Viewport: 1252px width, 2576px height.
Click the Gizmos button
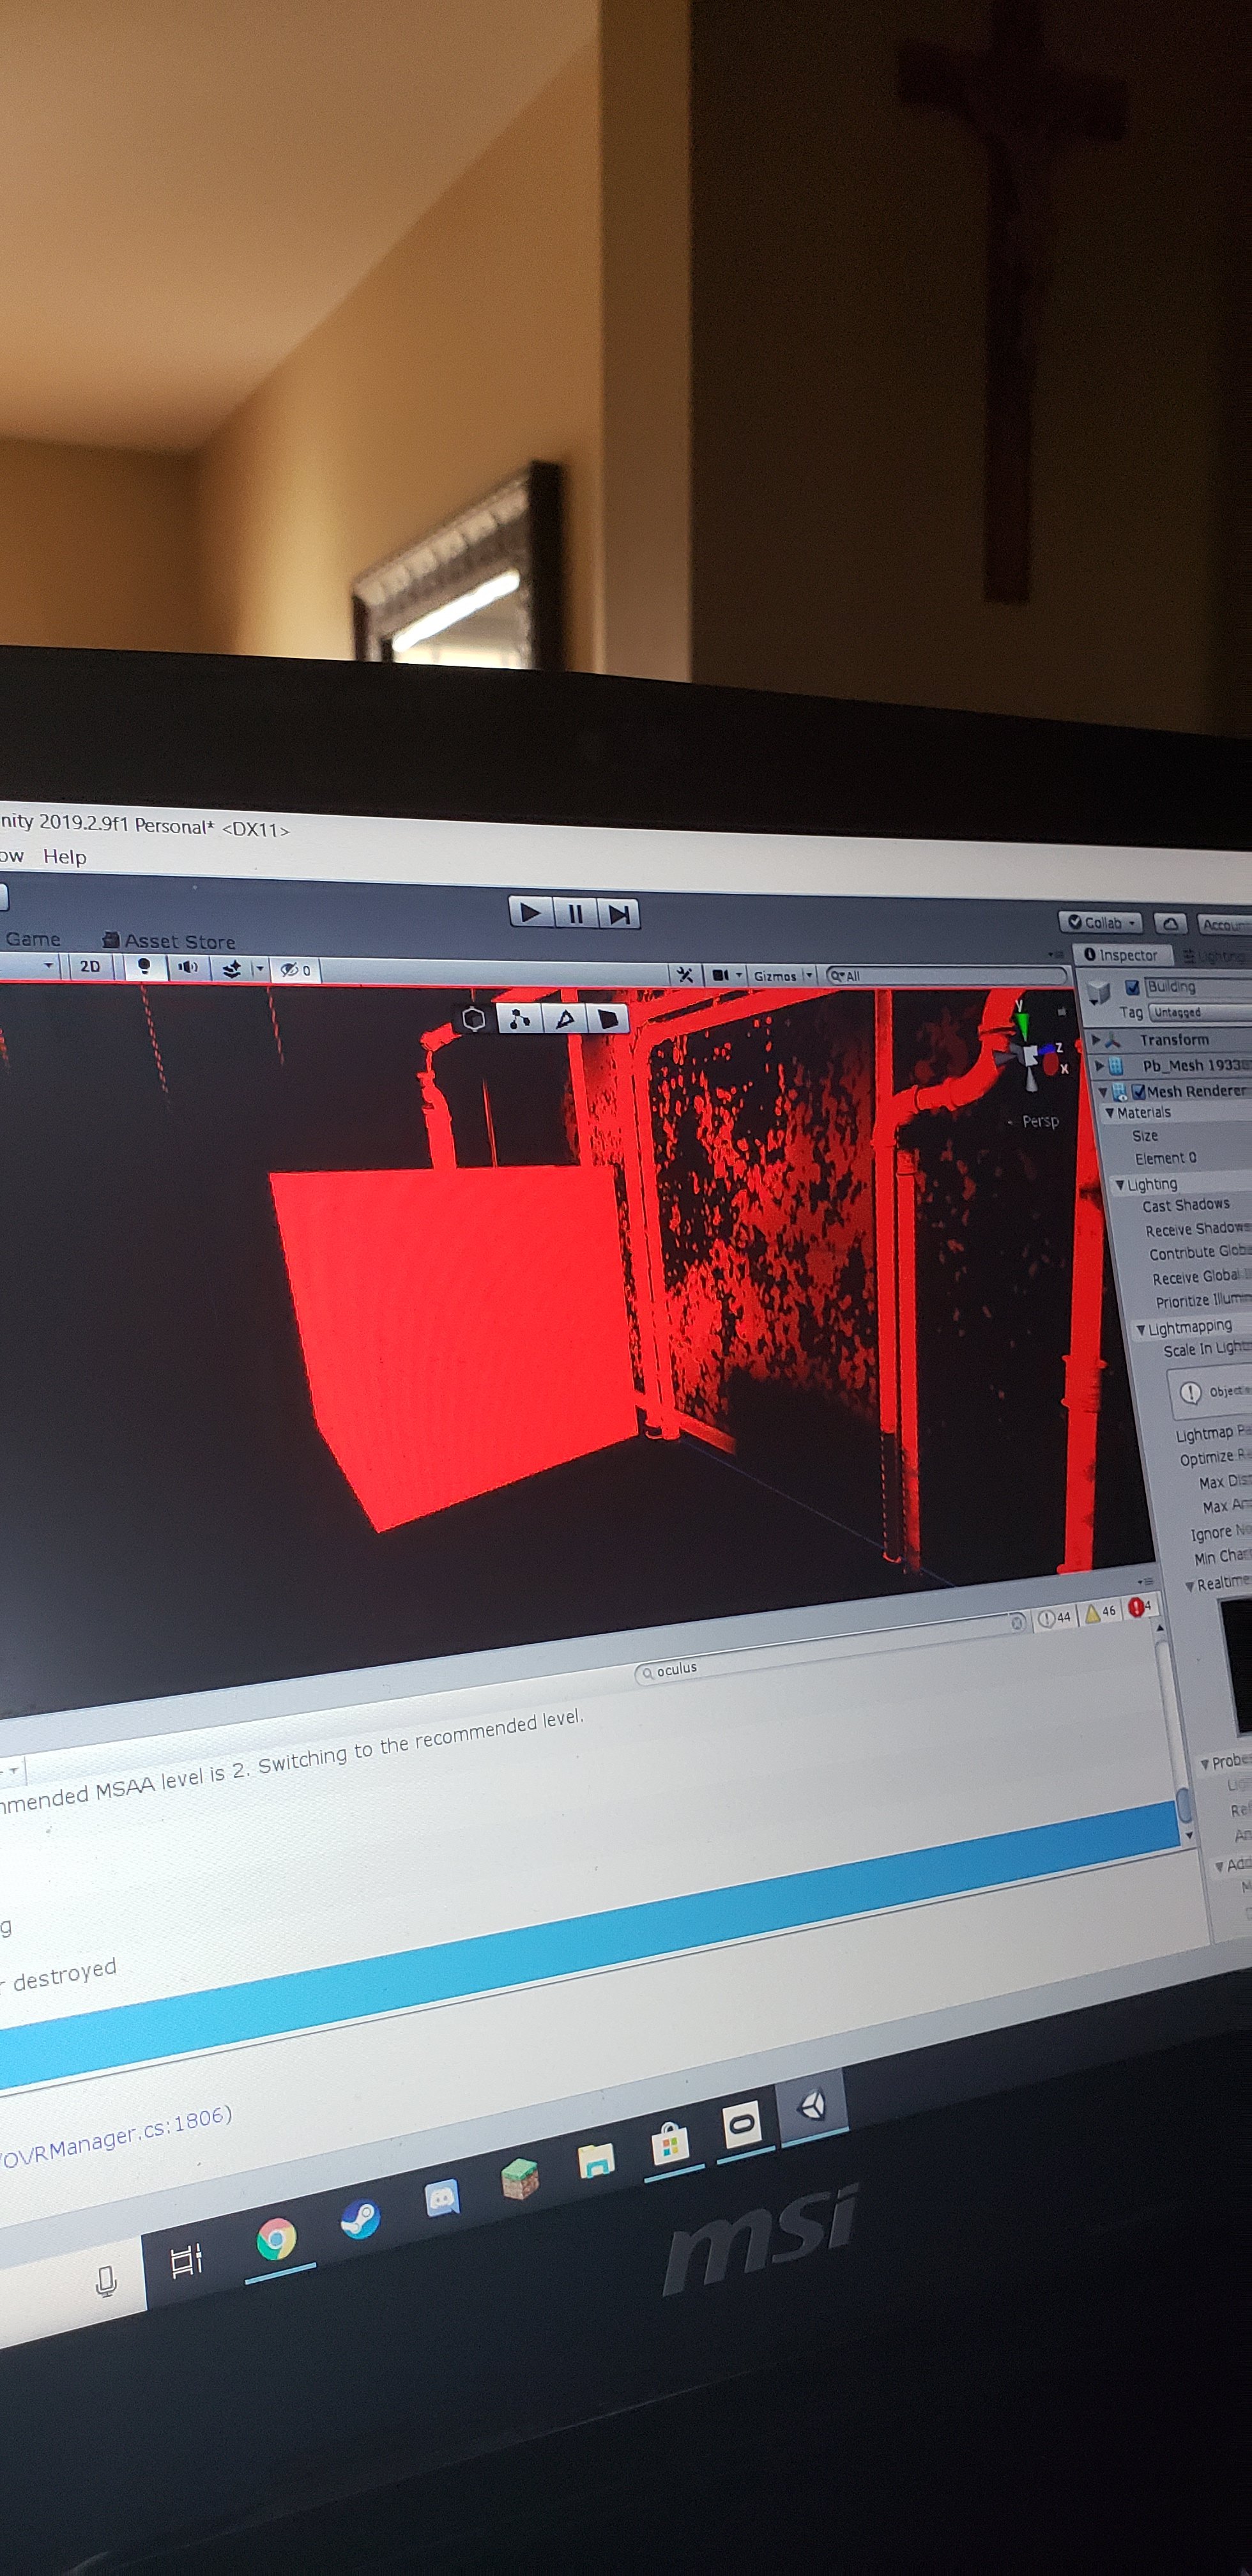[775, 976]
